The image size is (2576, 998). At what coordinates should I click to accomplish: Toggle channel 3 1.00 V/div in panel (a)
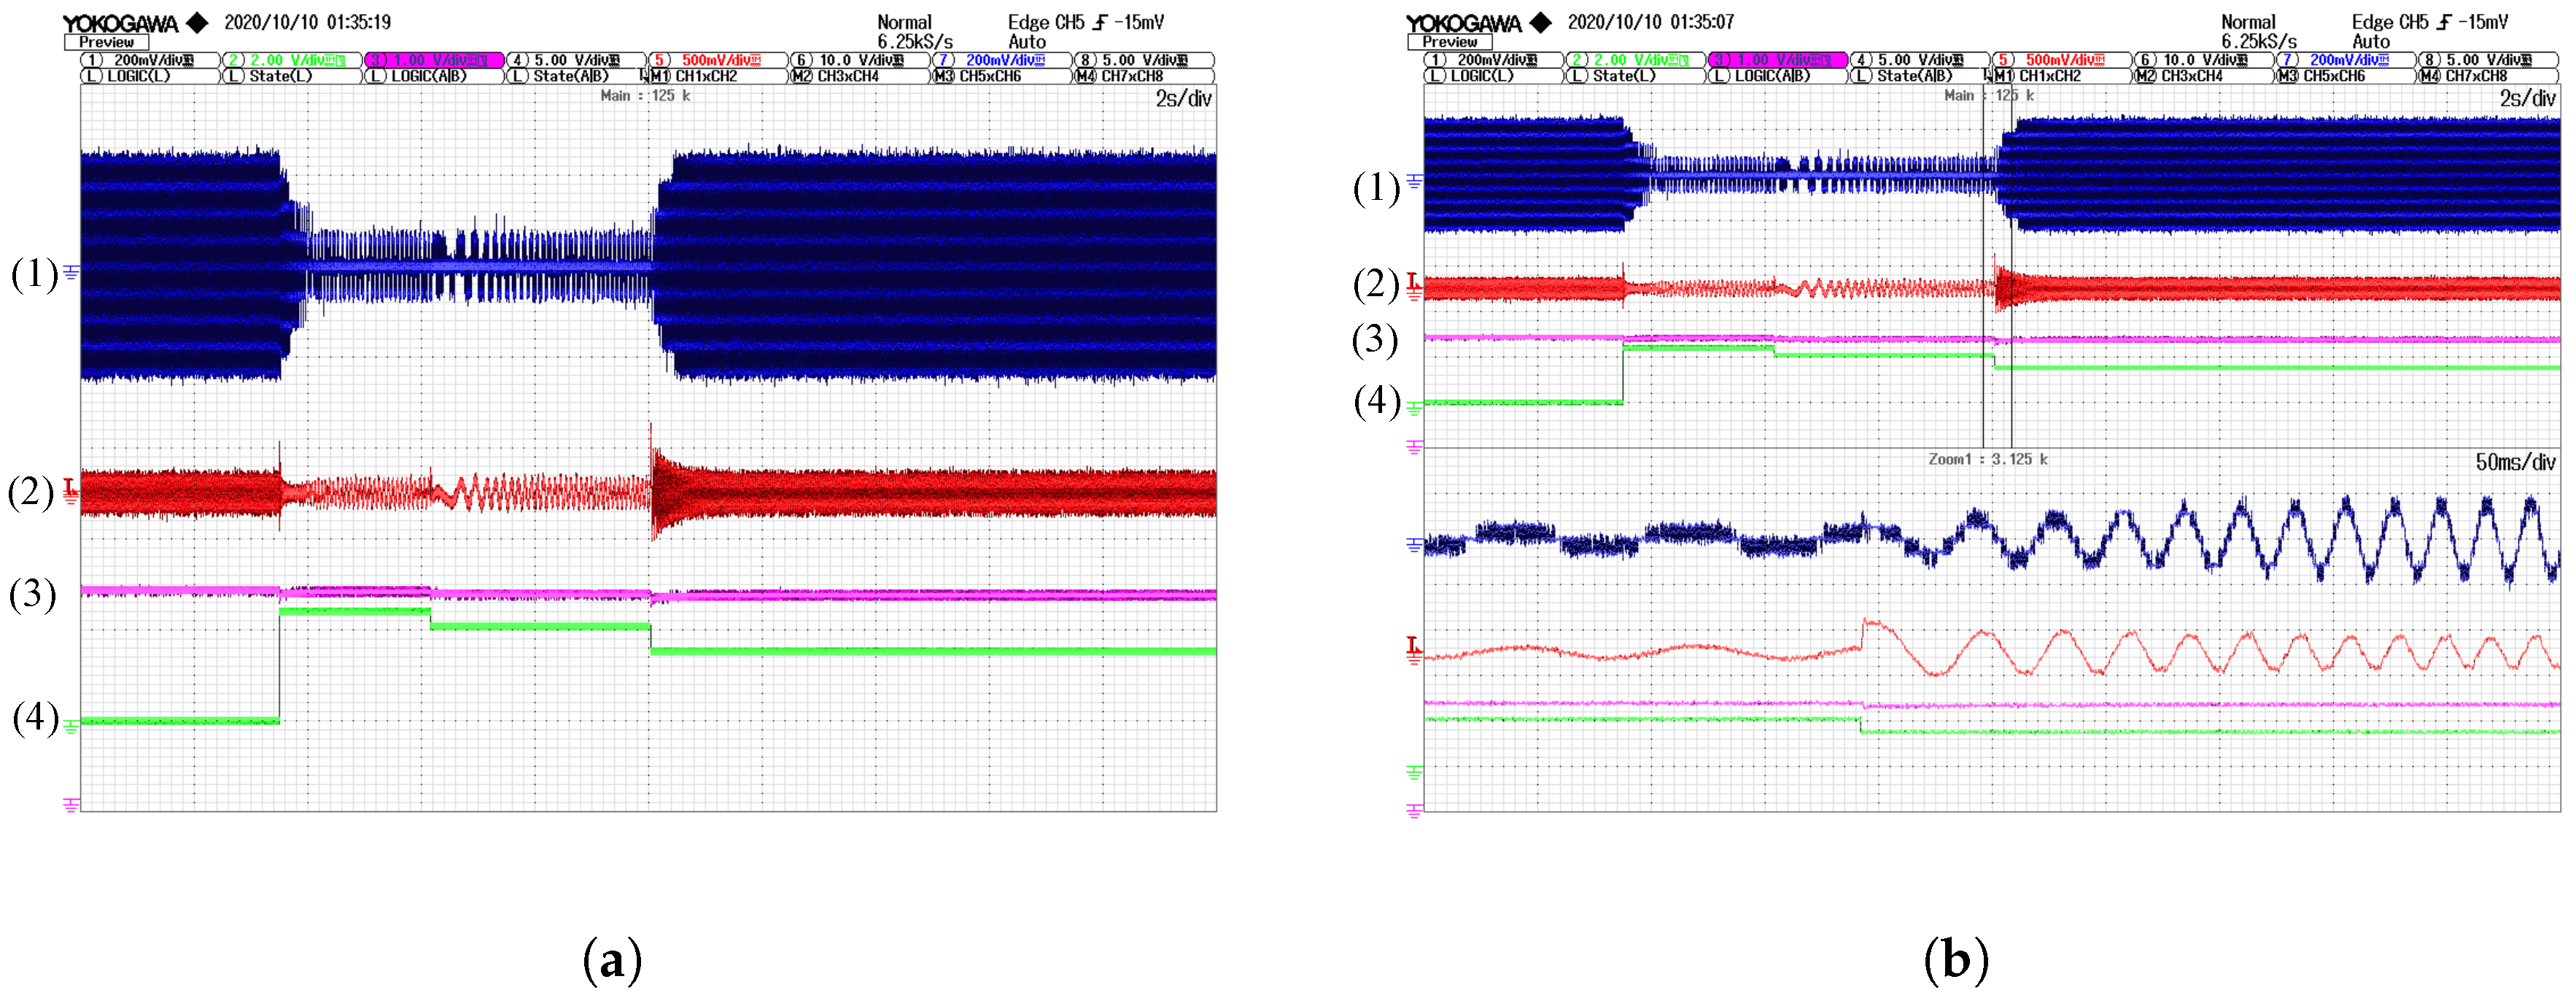(x=434, y=60)
